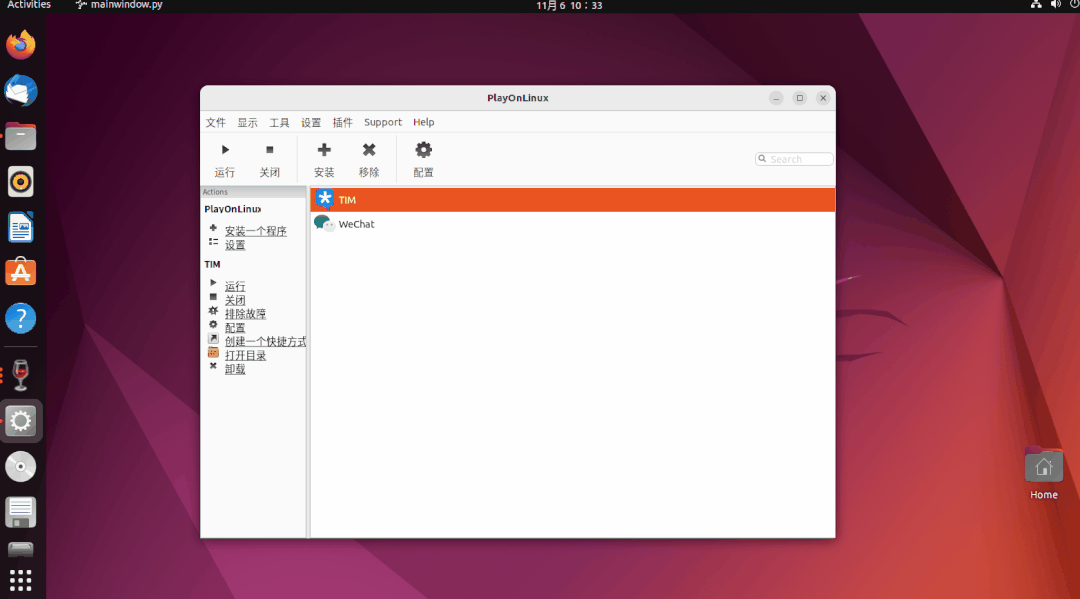The width and height of the screenshot is (1080, 599).
Task: Click the 排除故障 debug link
Action: point(245,313)
